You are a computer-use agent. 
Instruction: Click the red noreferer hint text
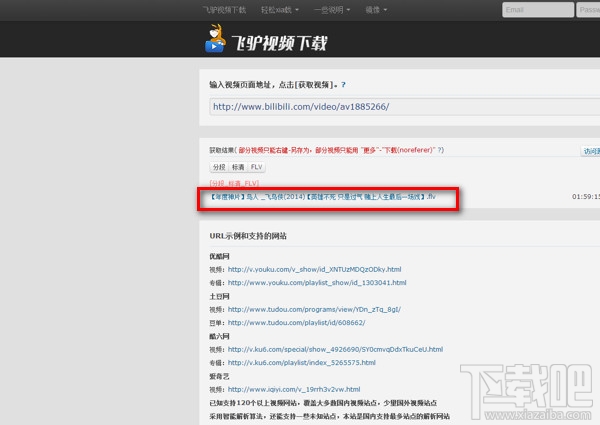[x=337, y=150]
